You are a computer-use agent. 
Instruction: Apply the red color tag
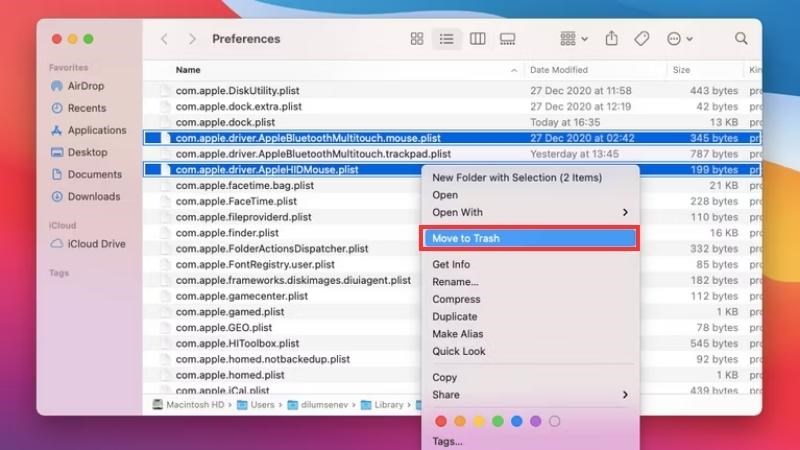pos(441,421)
